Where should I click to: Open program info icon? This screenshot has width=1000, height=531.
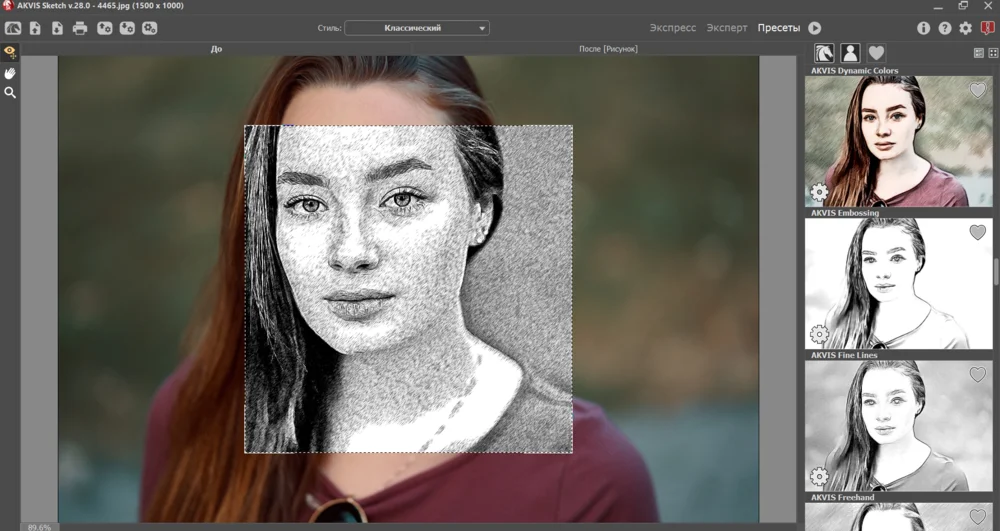click(923, 28)
